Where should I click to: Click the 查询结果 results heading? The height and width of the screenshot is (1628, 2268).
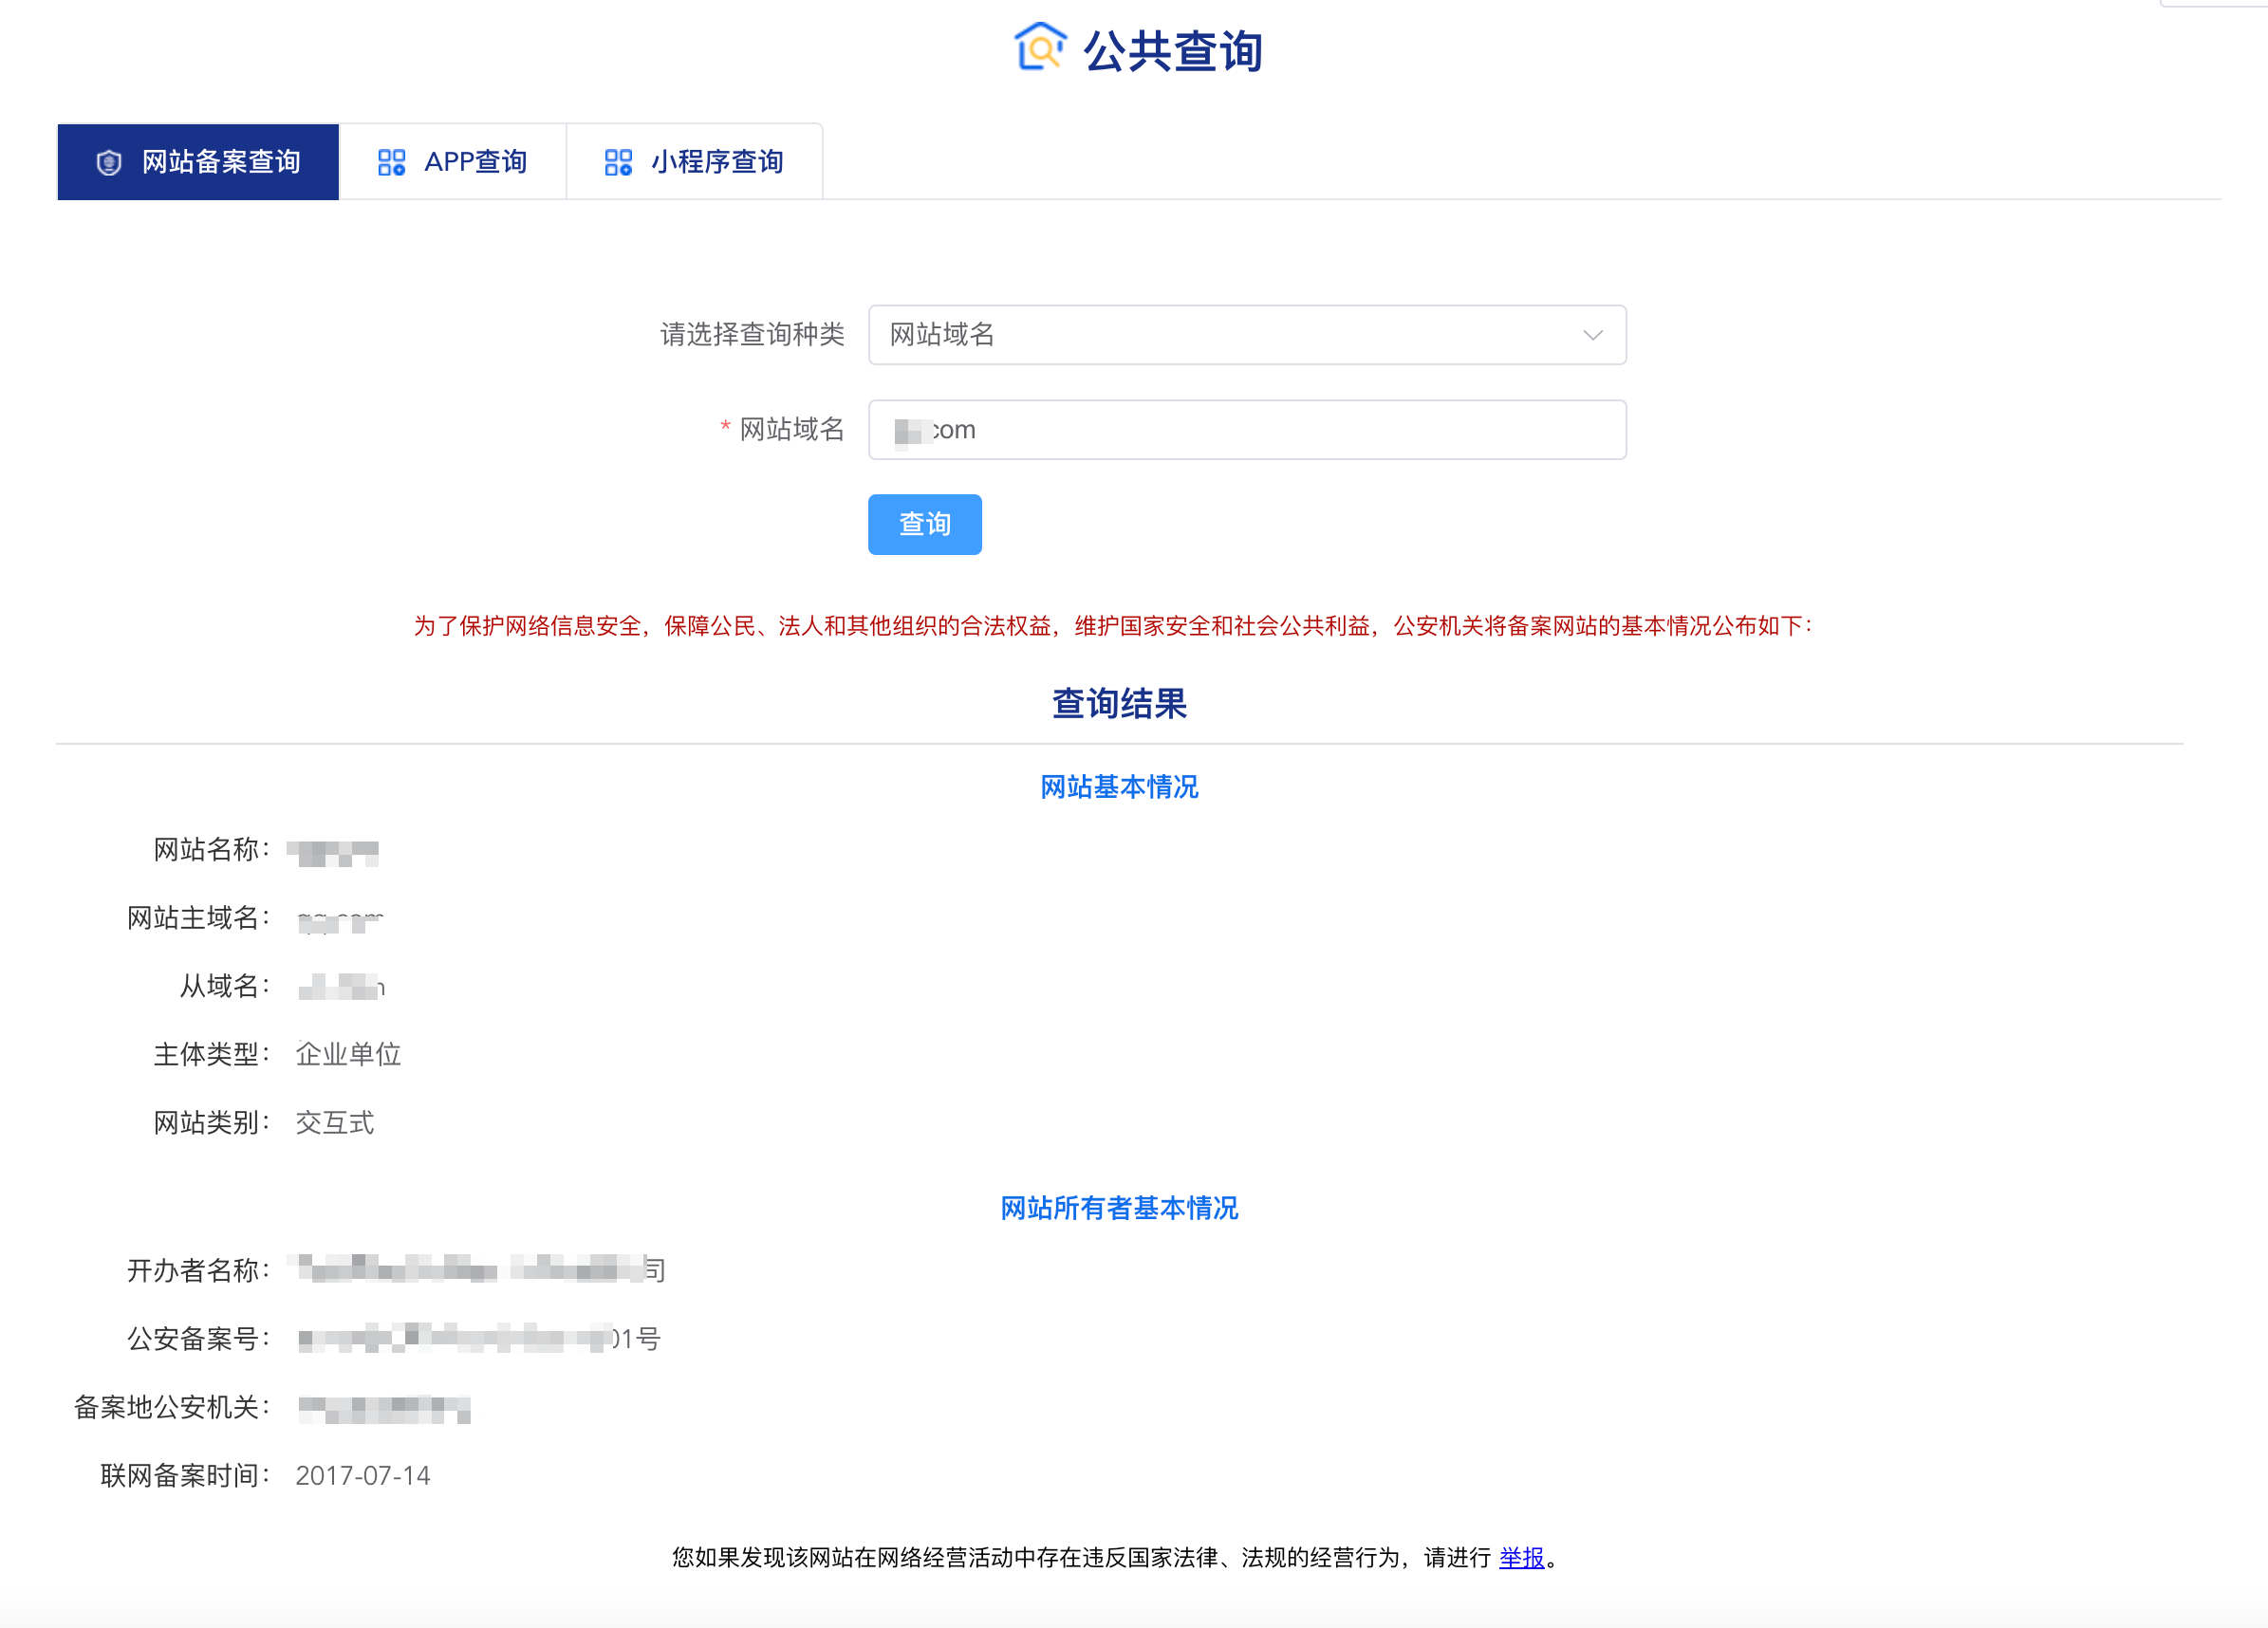1119,703
